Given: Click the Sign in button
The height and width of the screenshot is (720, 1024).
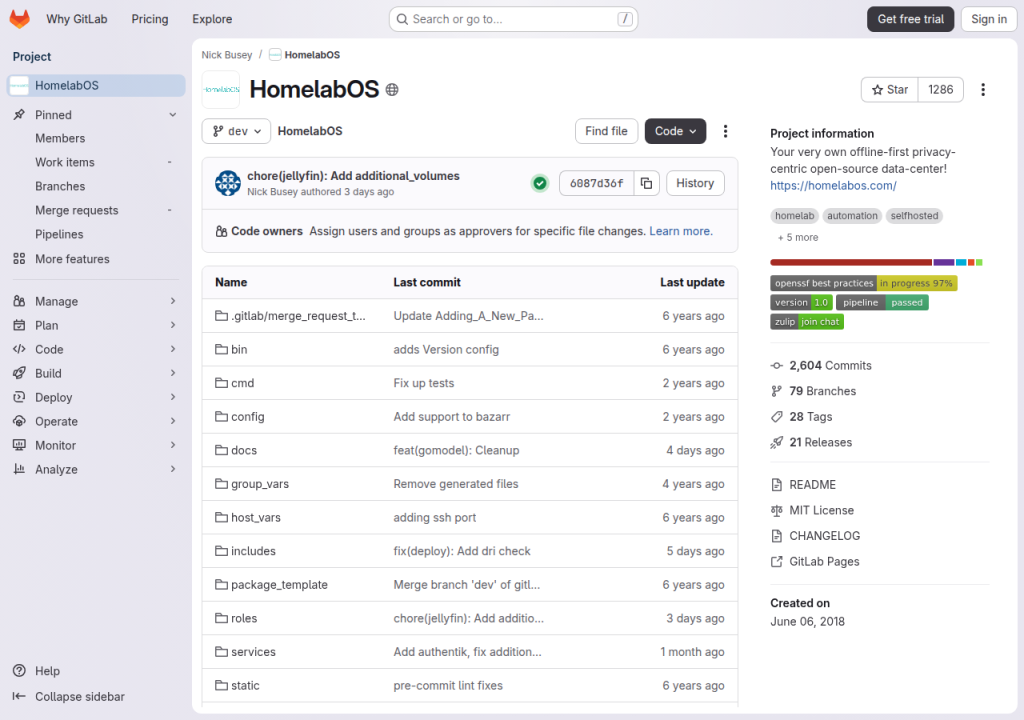Looking at the screenshot, I should [989, 19].
